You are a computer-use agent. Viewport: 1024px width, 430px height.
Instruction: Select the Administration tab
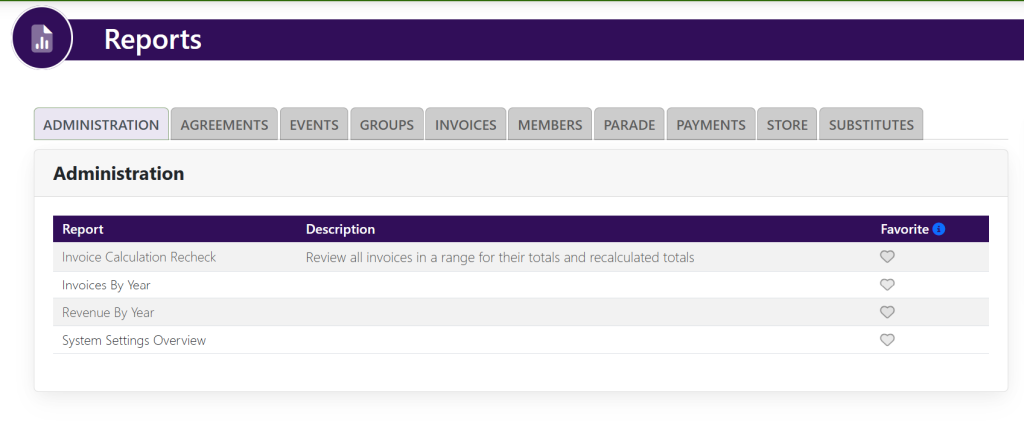tap(101, 125)
